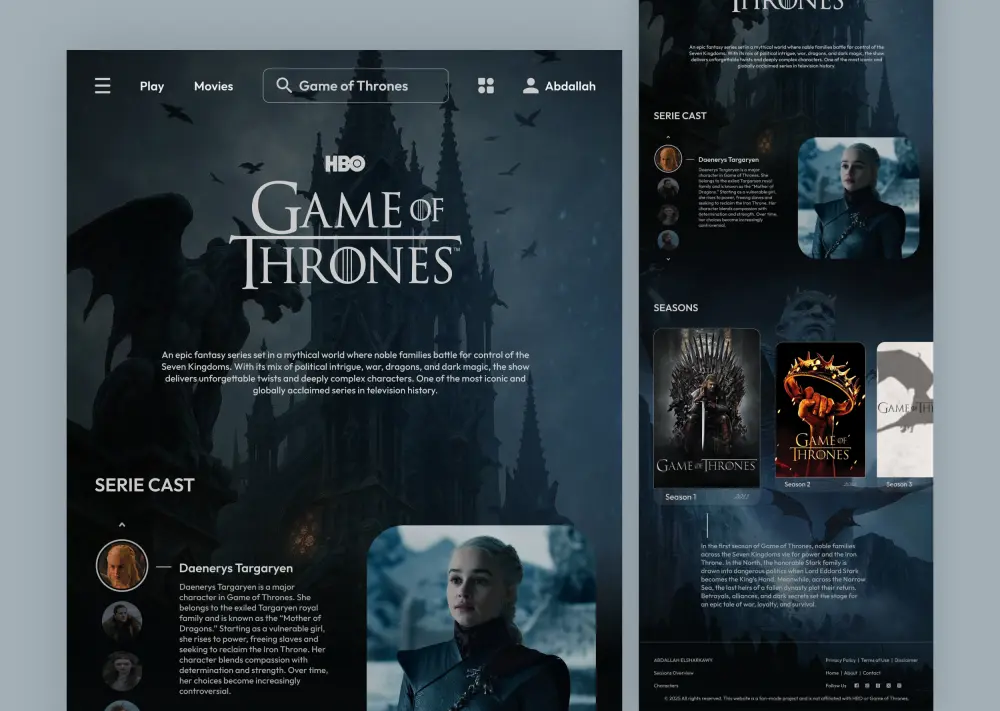Image resolution: width=1000 pixels, height=711 pixels.
Task: Open the Contact footer link
Action: [871, 673]
